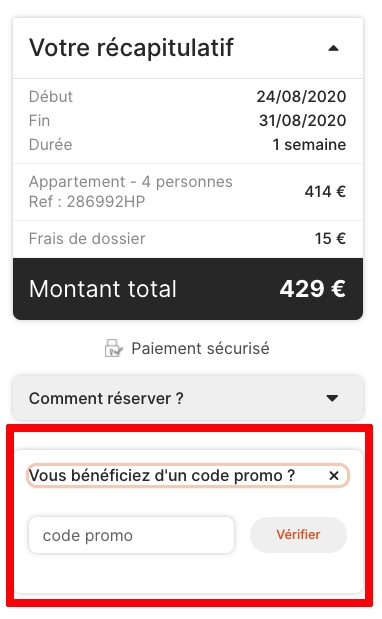Click the Appartement - 4 personnes line
The image size is (382, 619).
click(131, 182)
